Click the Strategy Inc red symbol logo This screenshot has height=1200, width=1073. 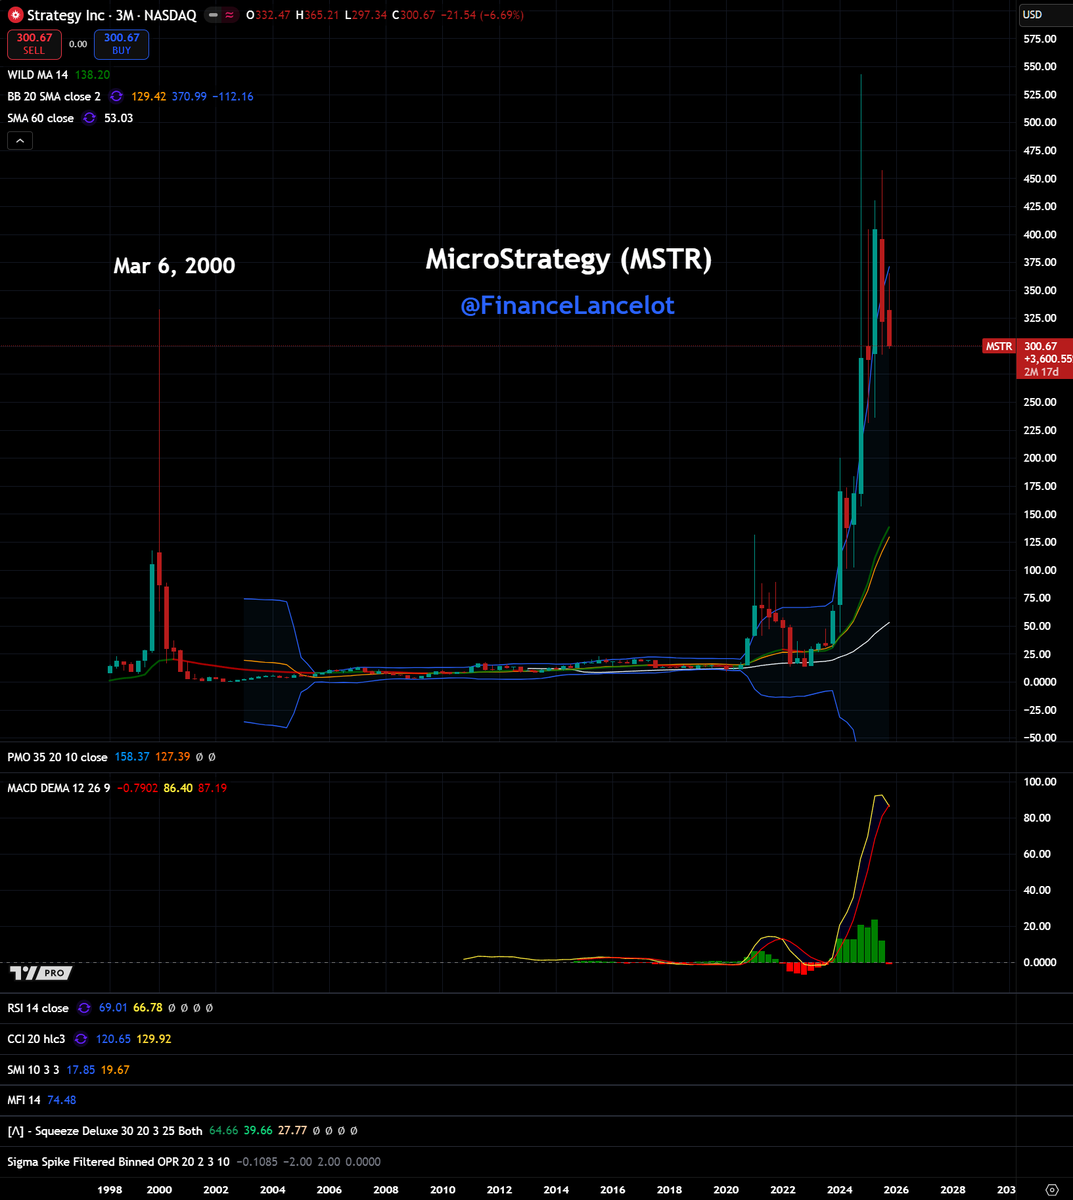pyautogui.click(x=15, y=15)
